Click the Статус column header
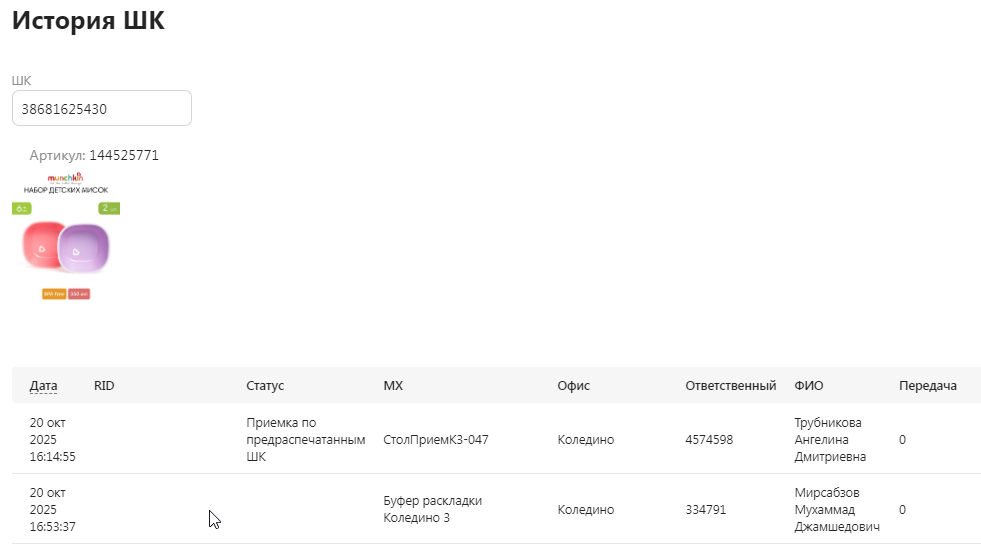This screenshot has height=558, width=981. [x=265, y=385]
